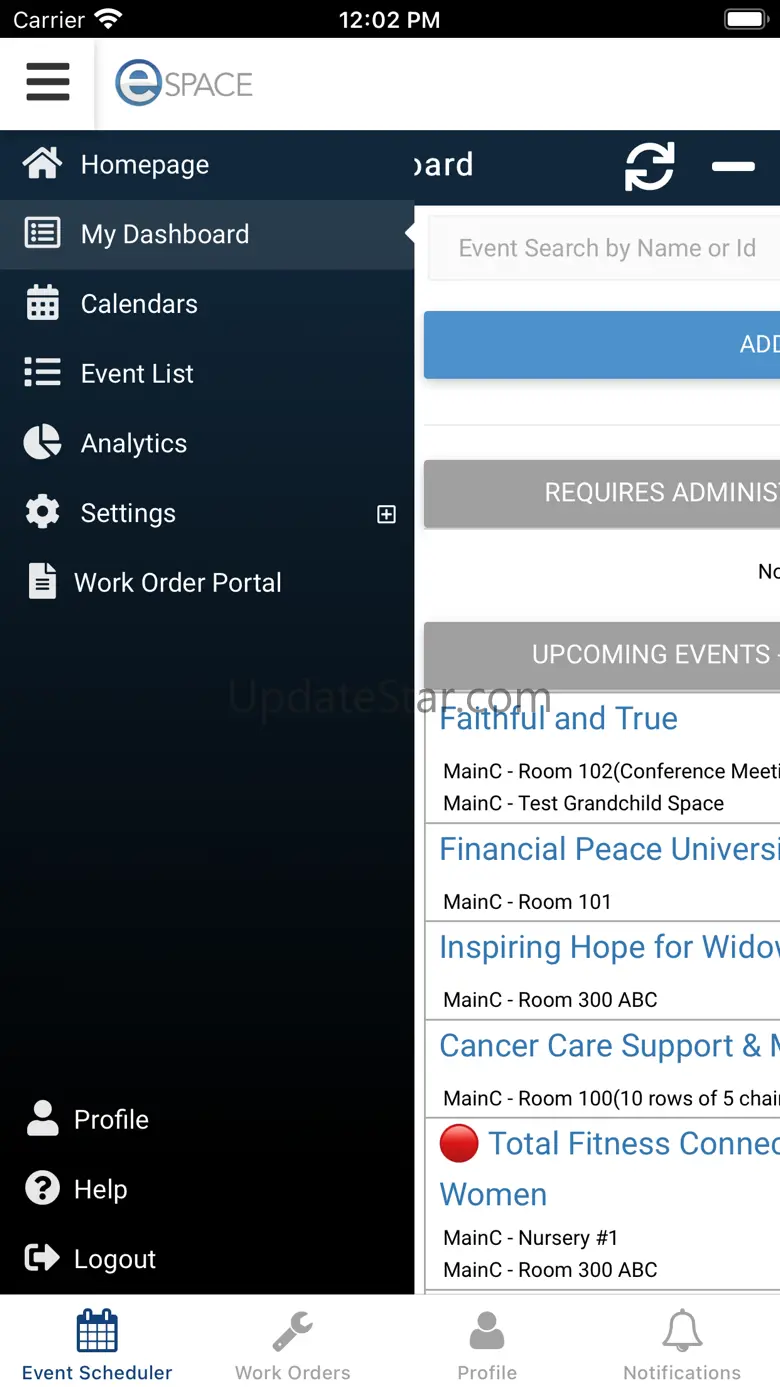Click 'MainC - Test Grandchild Space' text
The width and height of the screenshot is (780, 1387).
click(x=583, y=803)
